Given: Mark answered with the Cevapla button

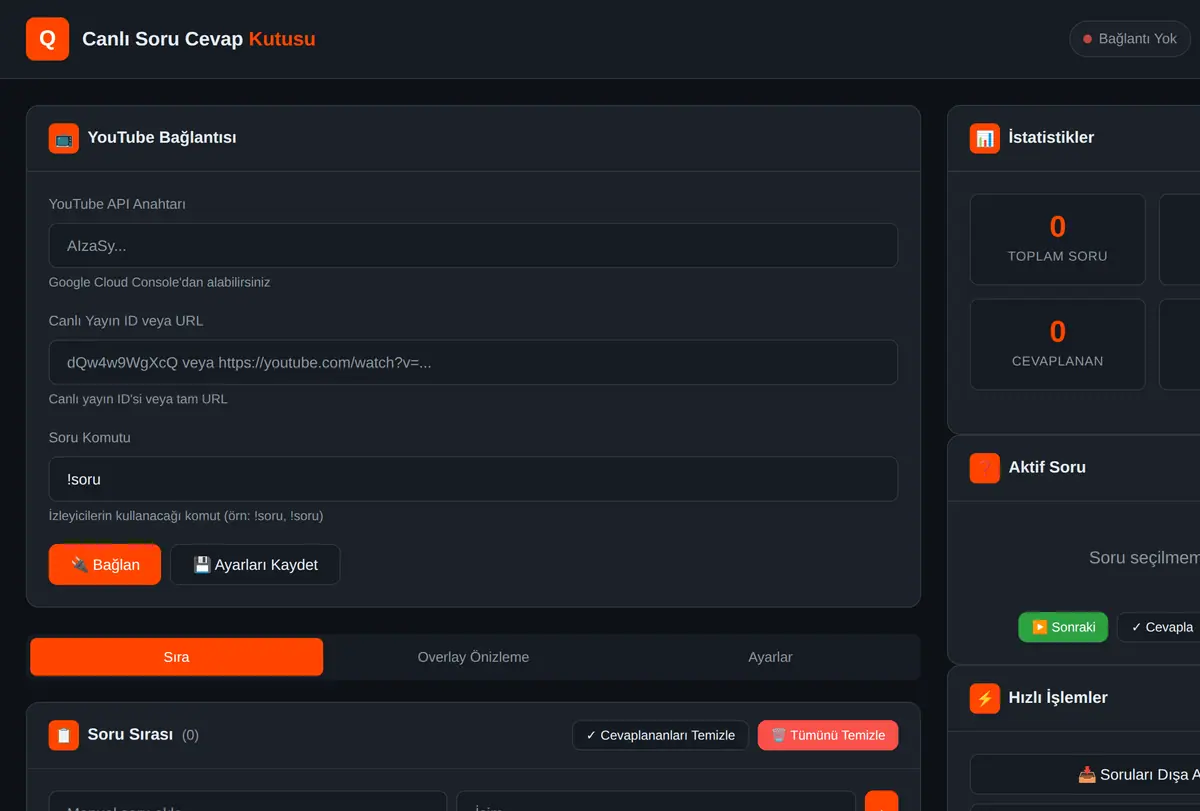Looking at the screenshot, I should (x=1160, y=627).
